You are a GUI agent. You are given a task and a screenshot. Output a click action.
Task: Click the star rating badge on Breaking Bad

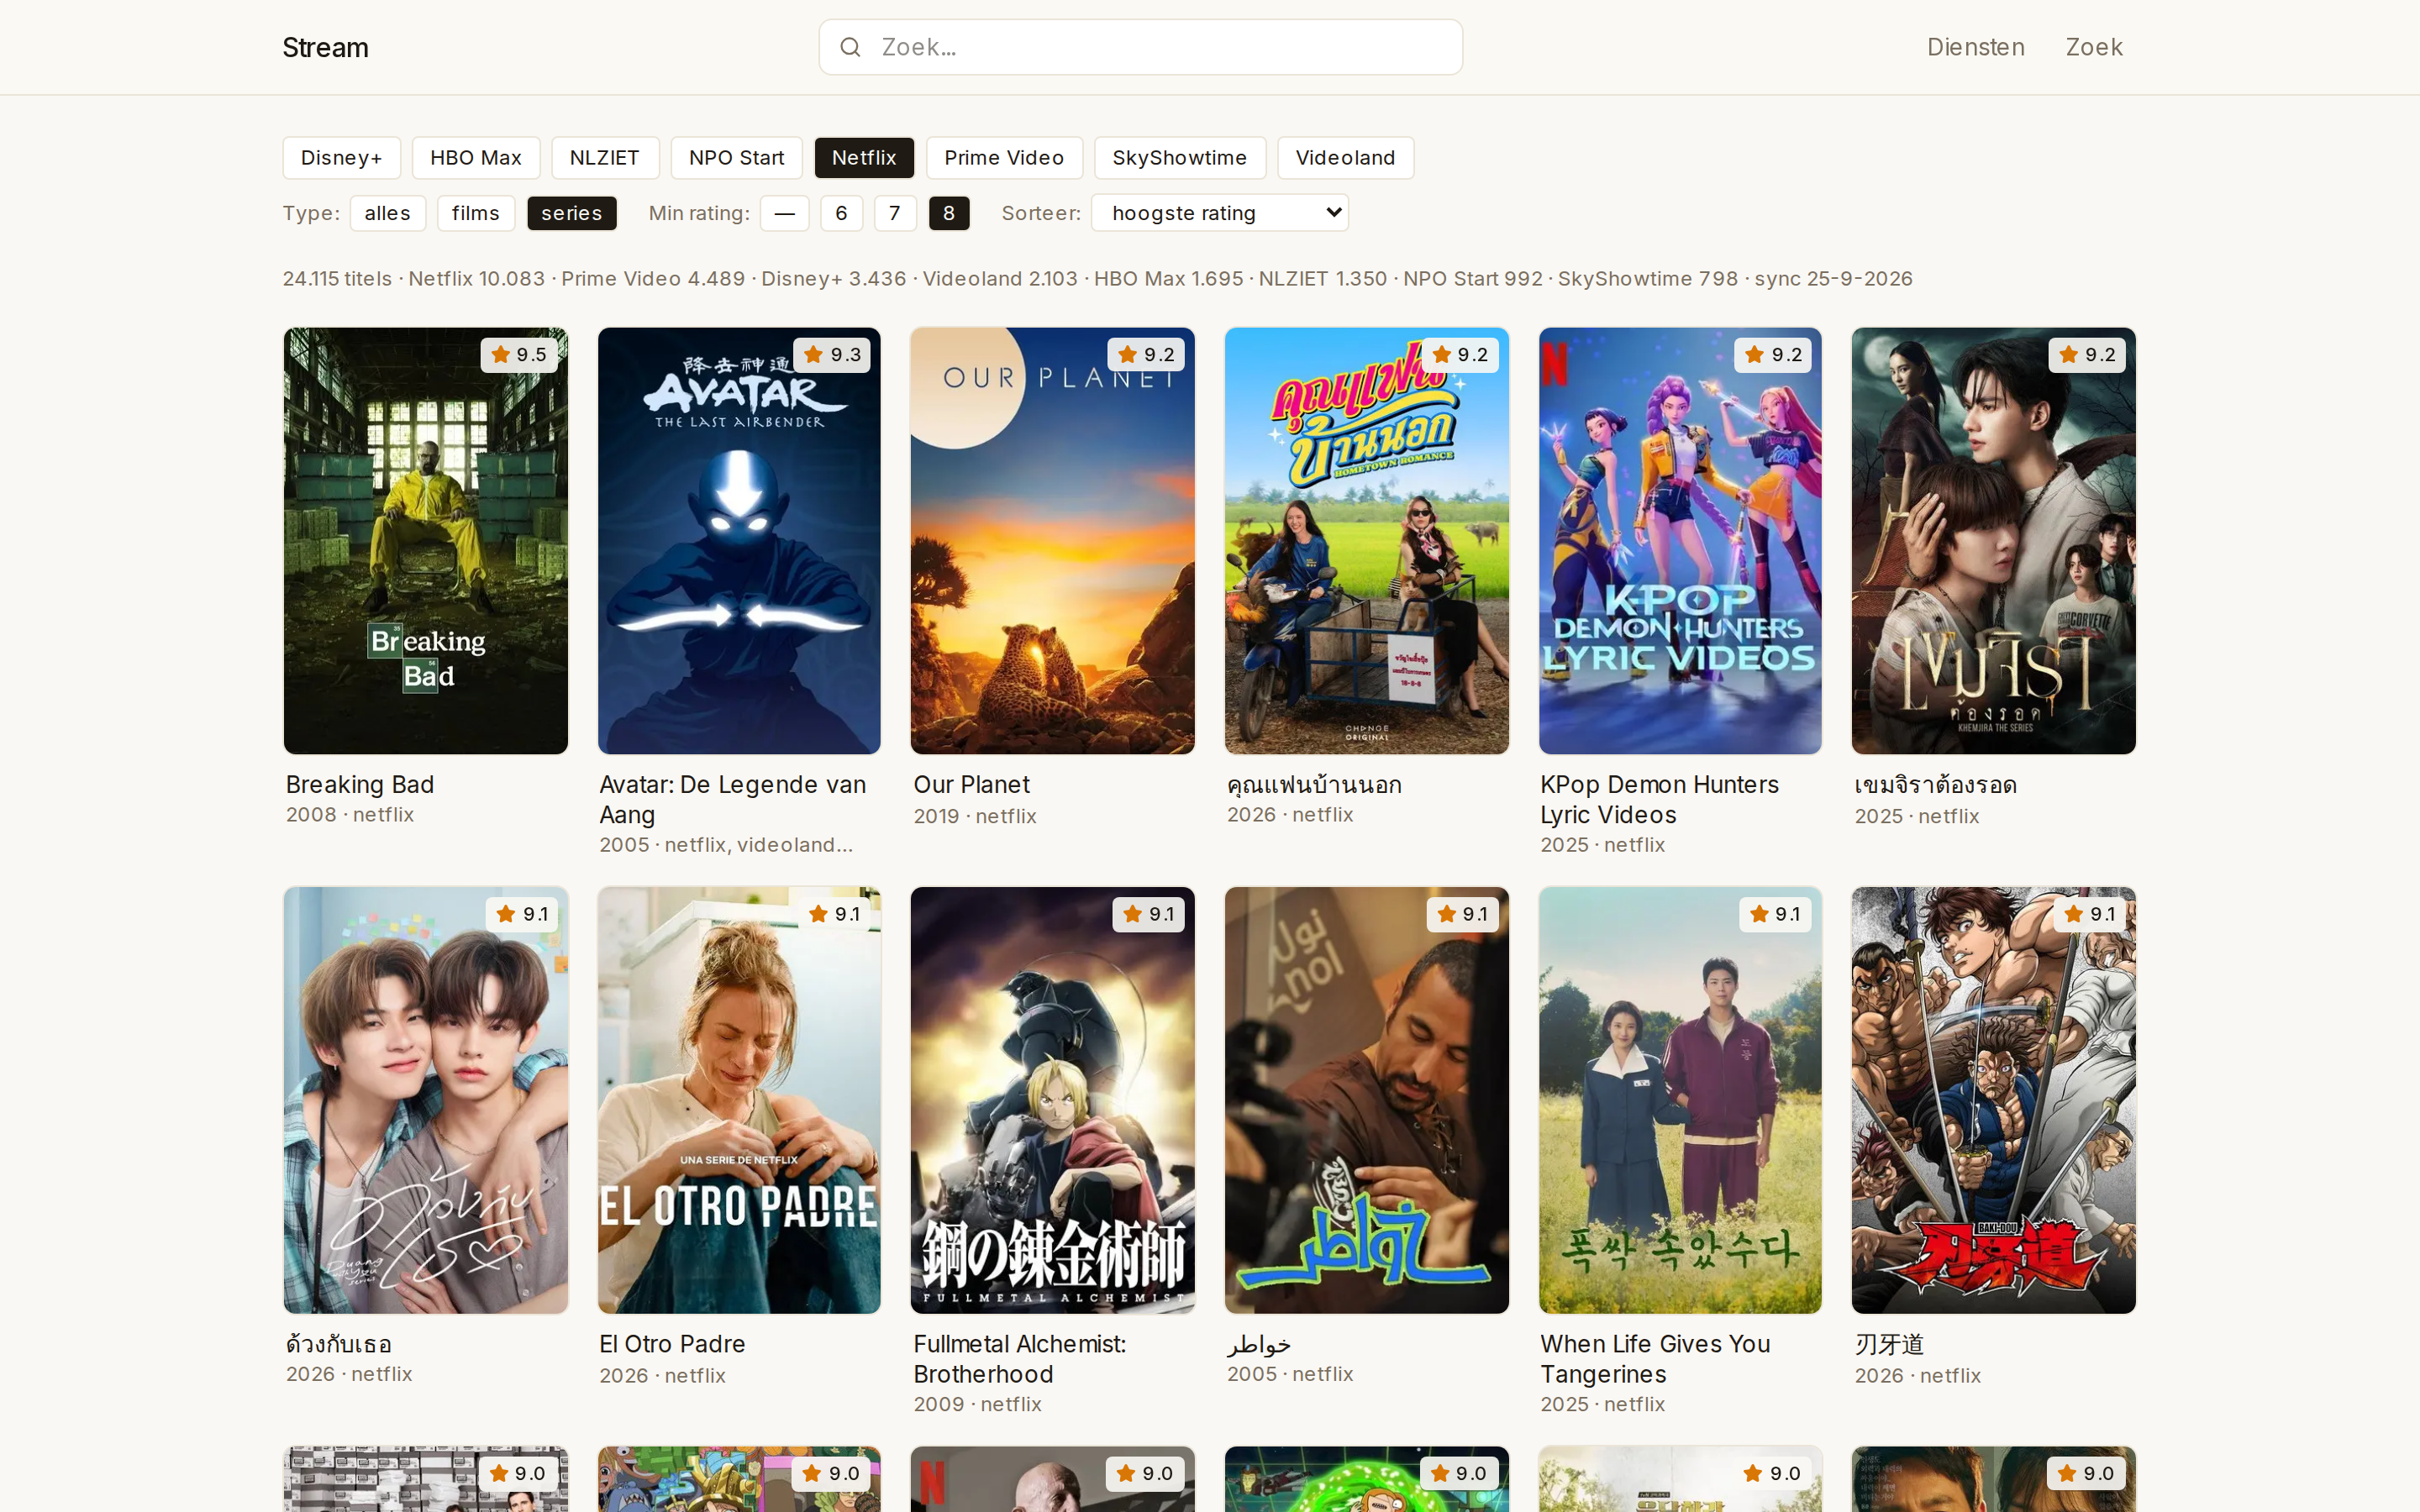(x=519, y=355)
